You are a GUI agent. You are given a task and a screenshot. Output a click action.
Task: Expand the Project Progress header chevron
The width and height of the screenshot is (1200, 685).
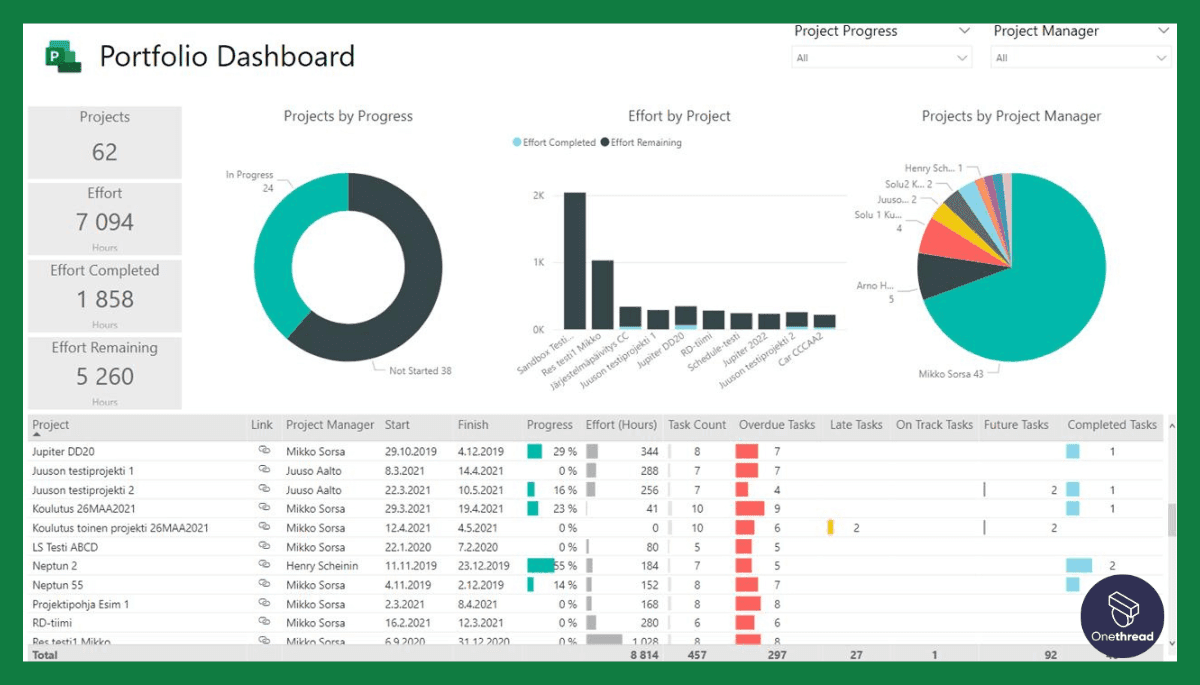pyautogui.click(x=966, y=31)
